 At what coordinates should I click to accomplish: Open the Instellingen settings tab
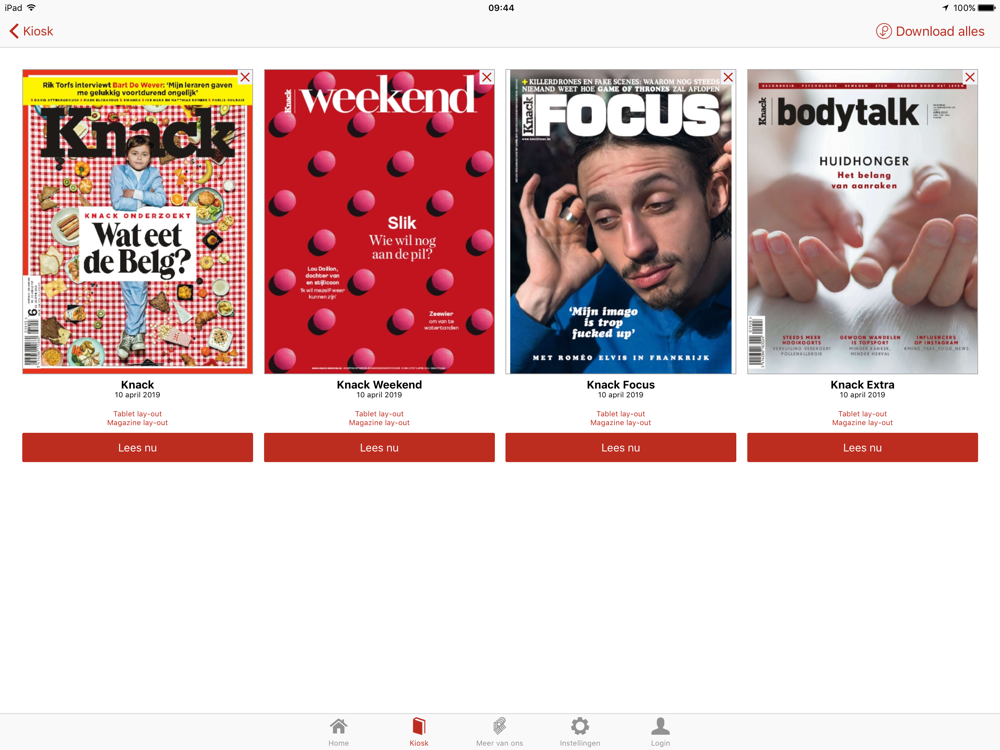coord(580,732)
